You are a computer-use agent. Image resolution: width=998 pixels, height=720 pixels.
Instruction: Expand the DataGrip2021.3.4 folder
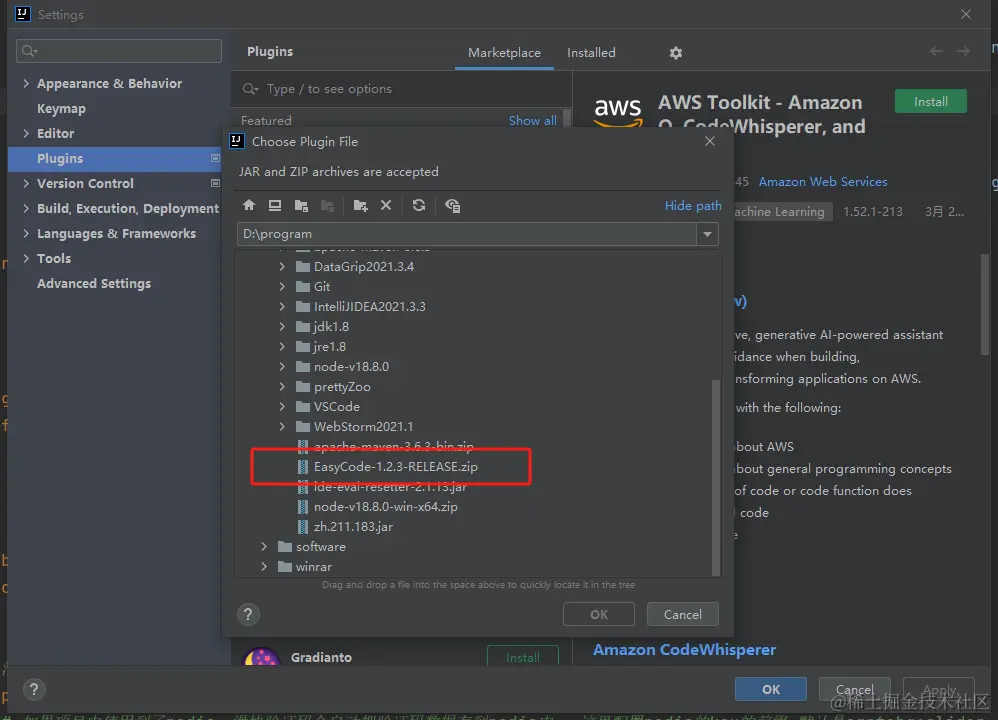pyautogui.click(x=282, y=267)
